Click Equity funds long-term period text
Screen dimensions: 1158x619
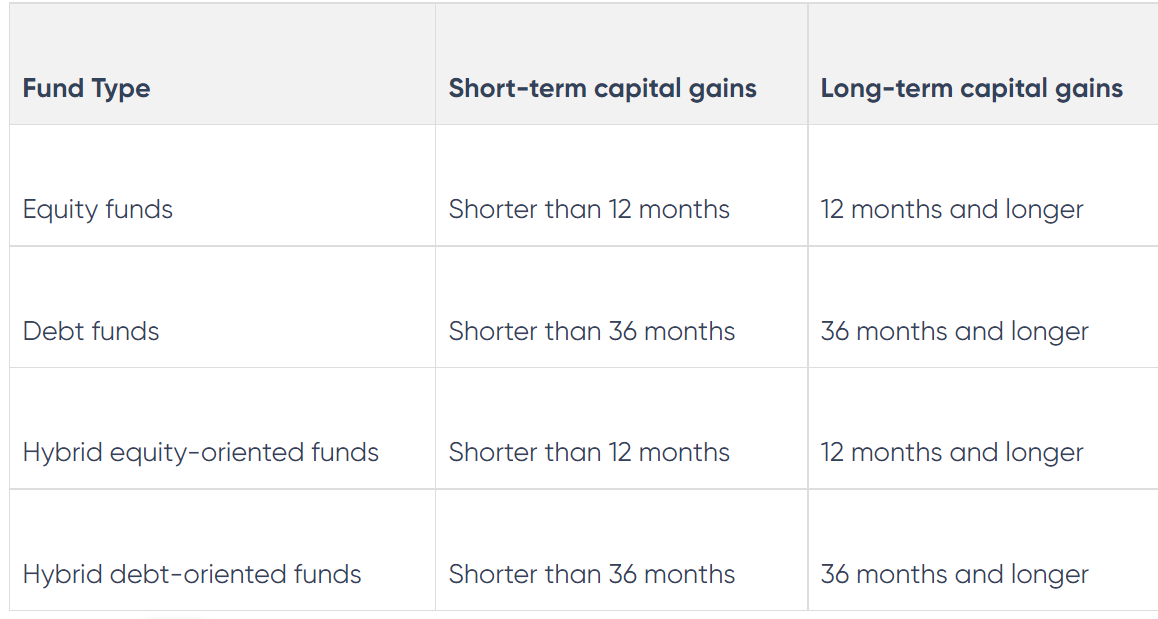[952, 209]
